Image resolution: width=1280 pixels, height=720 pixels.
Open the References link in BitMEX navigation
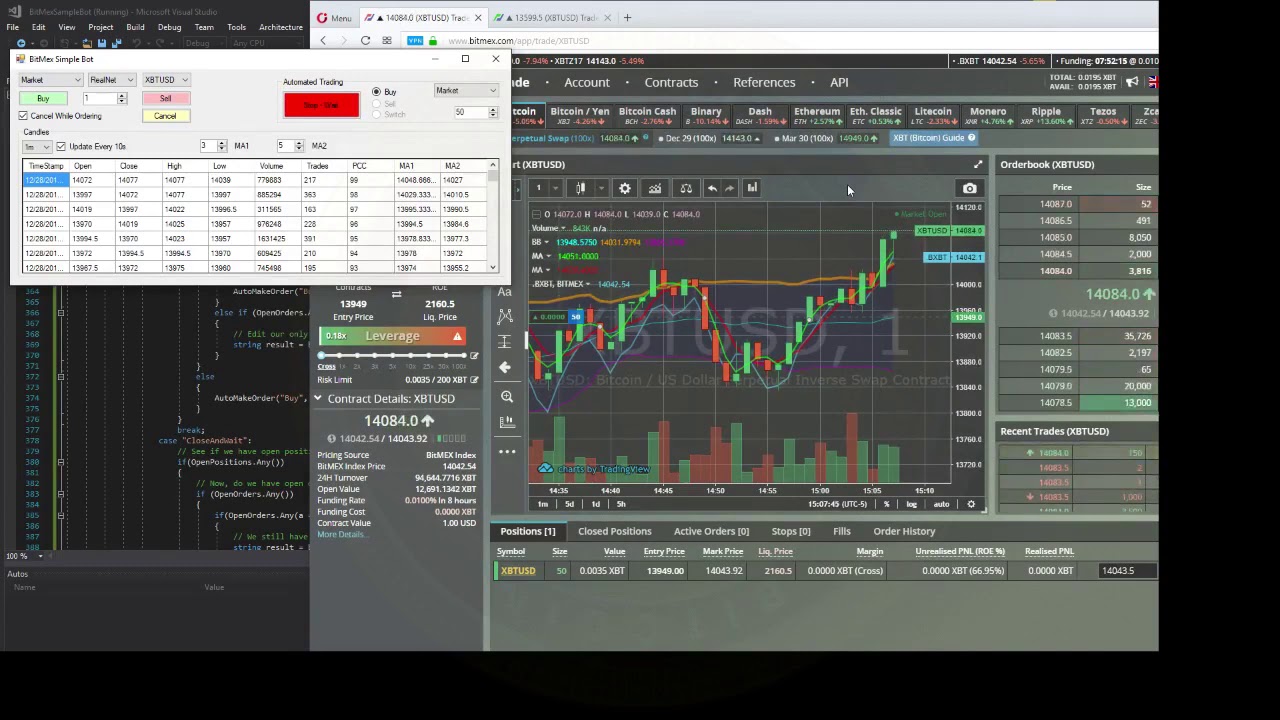tap(764, 82)
